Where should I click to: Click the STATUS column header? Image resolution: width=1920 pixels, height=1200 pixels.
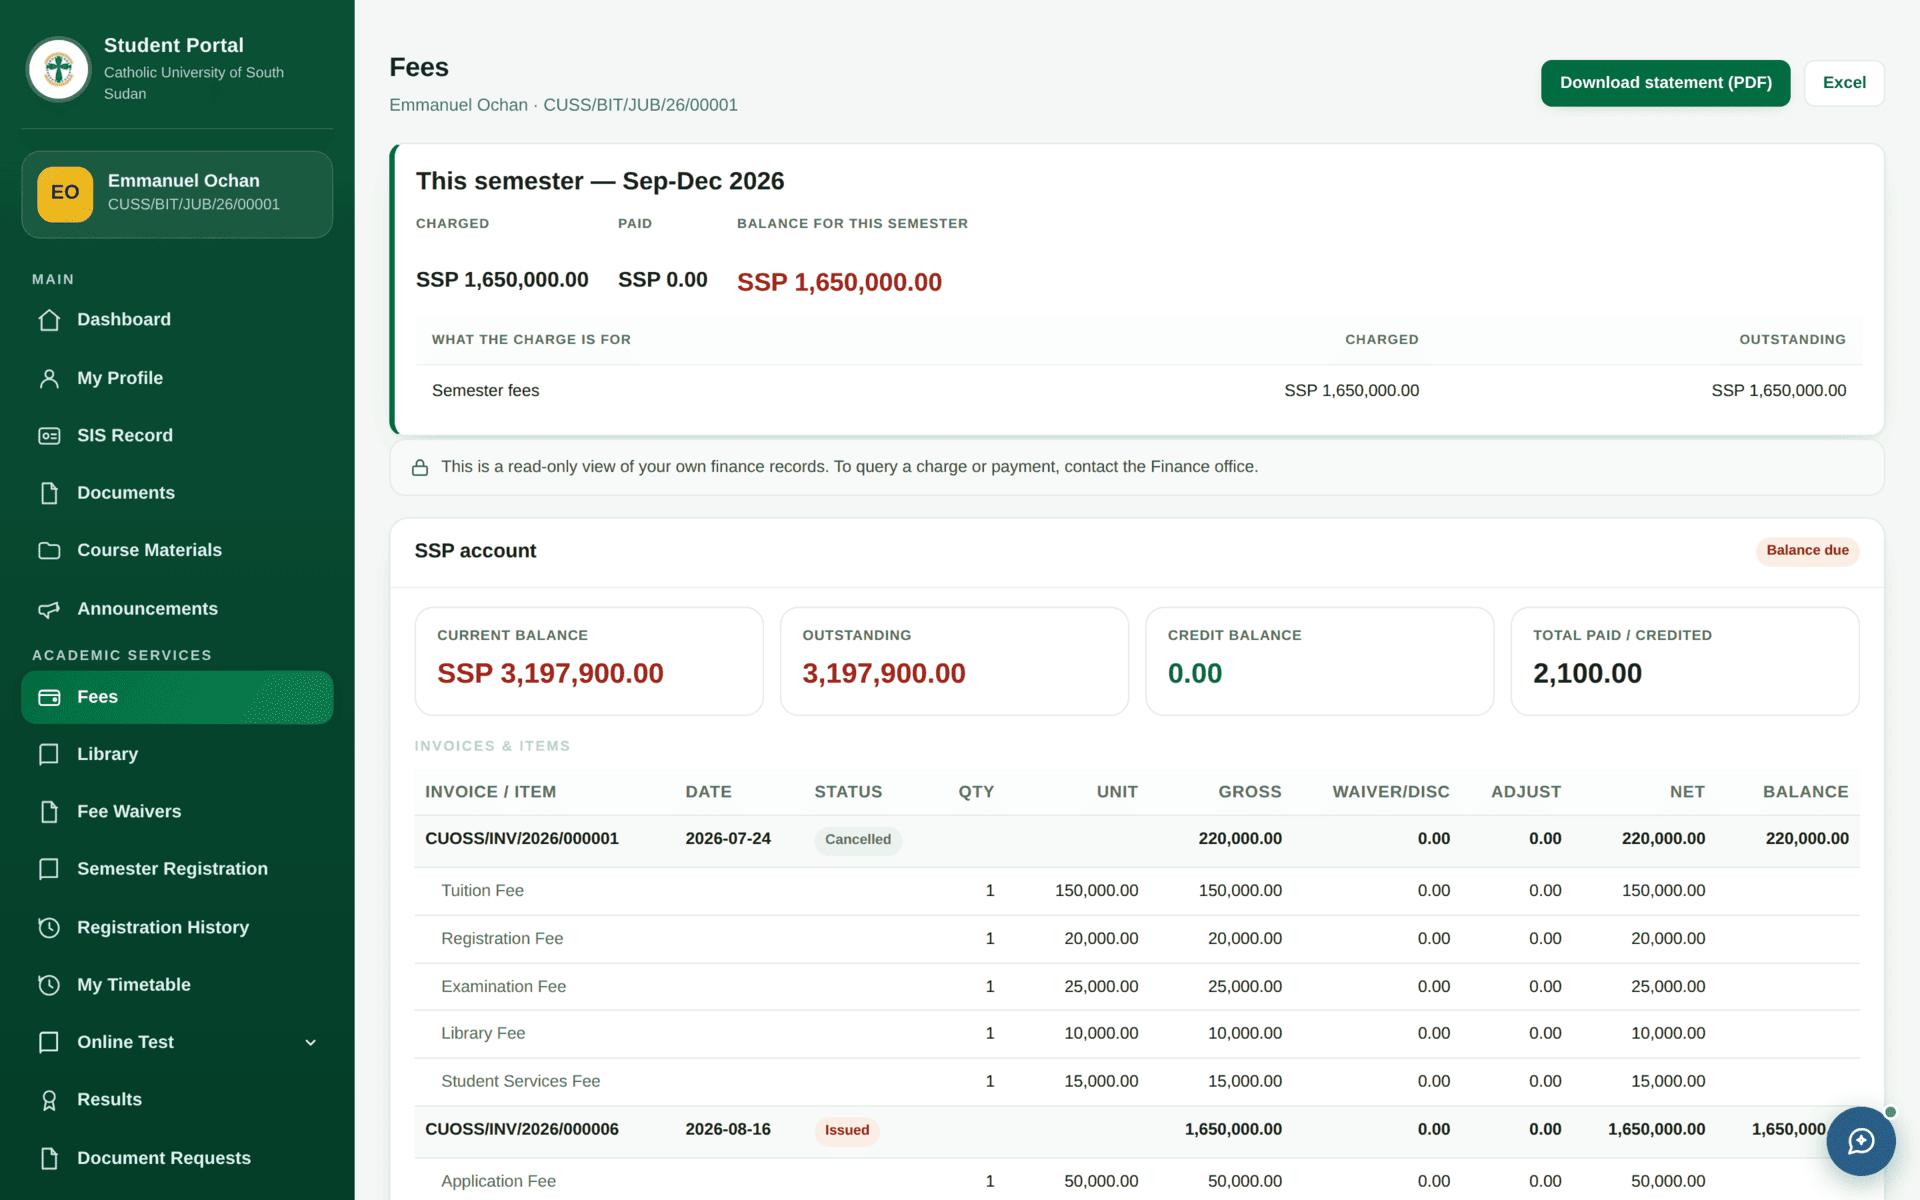848,792
